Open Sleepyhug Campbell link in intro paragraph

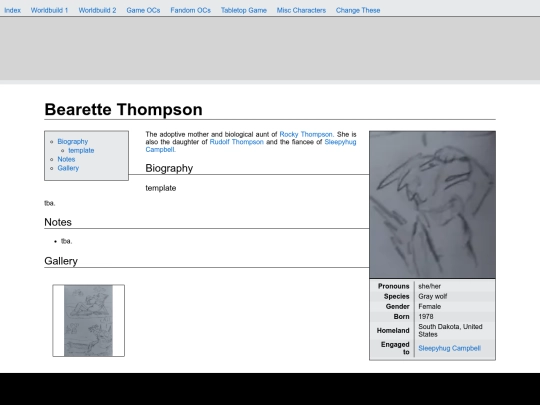coord(340,142)
